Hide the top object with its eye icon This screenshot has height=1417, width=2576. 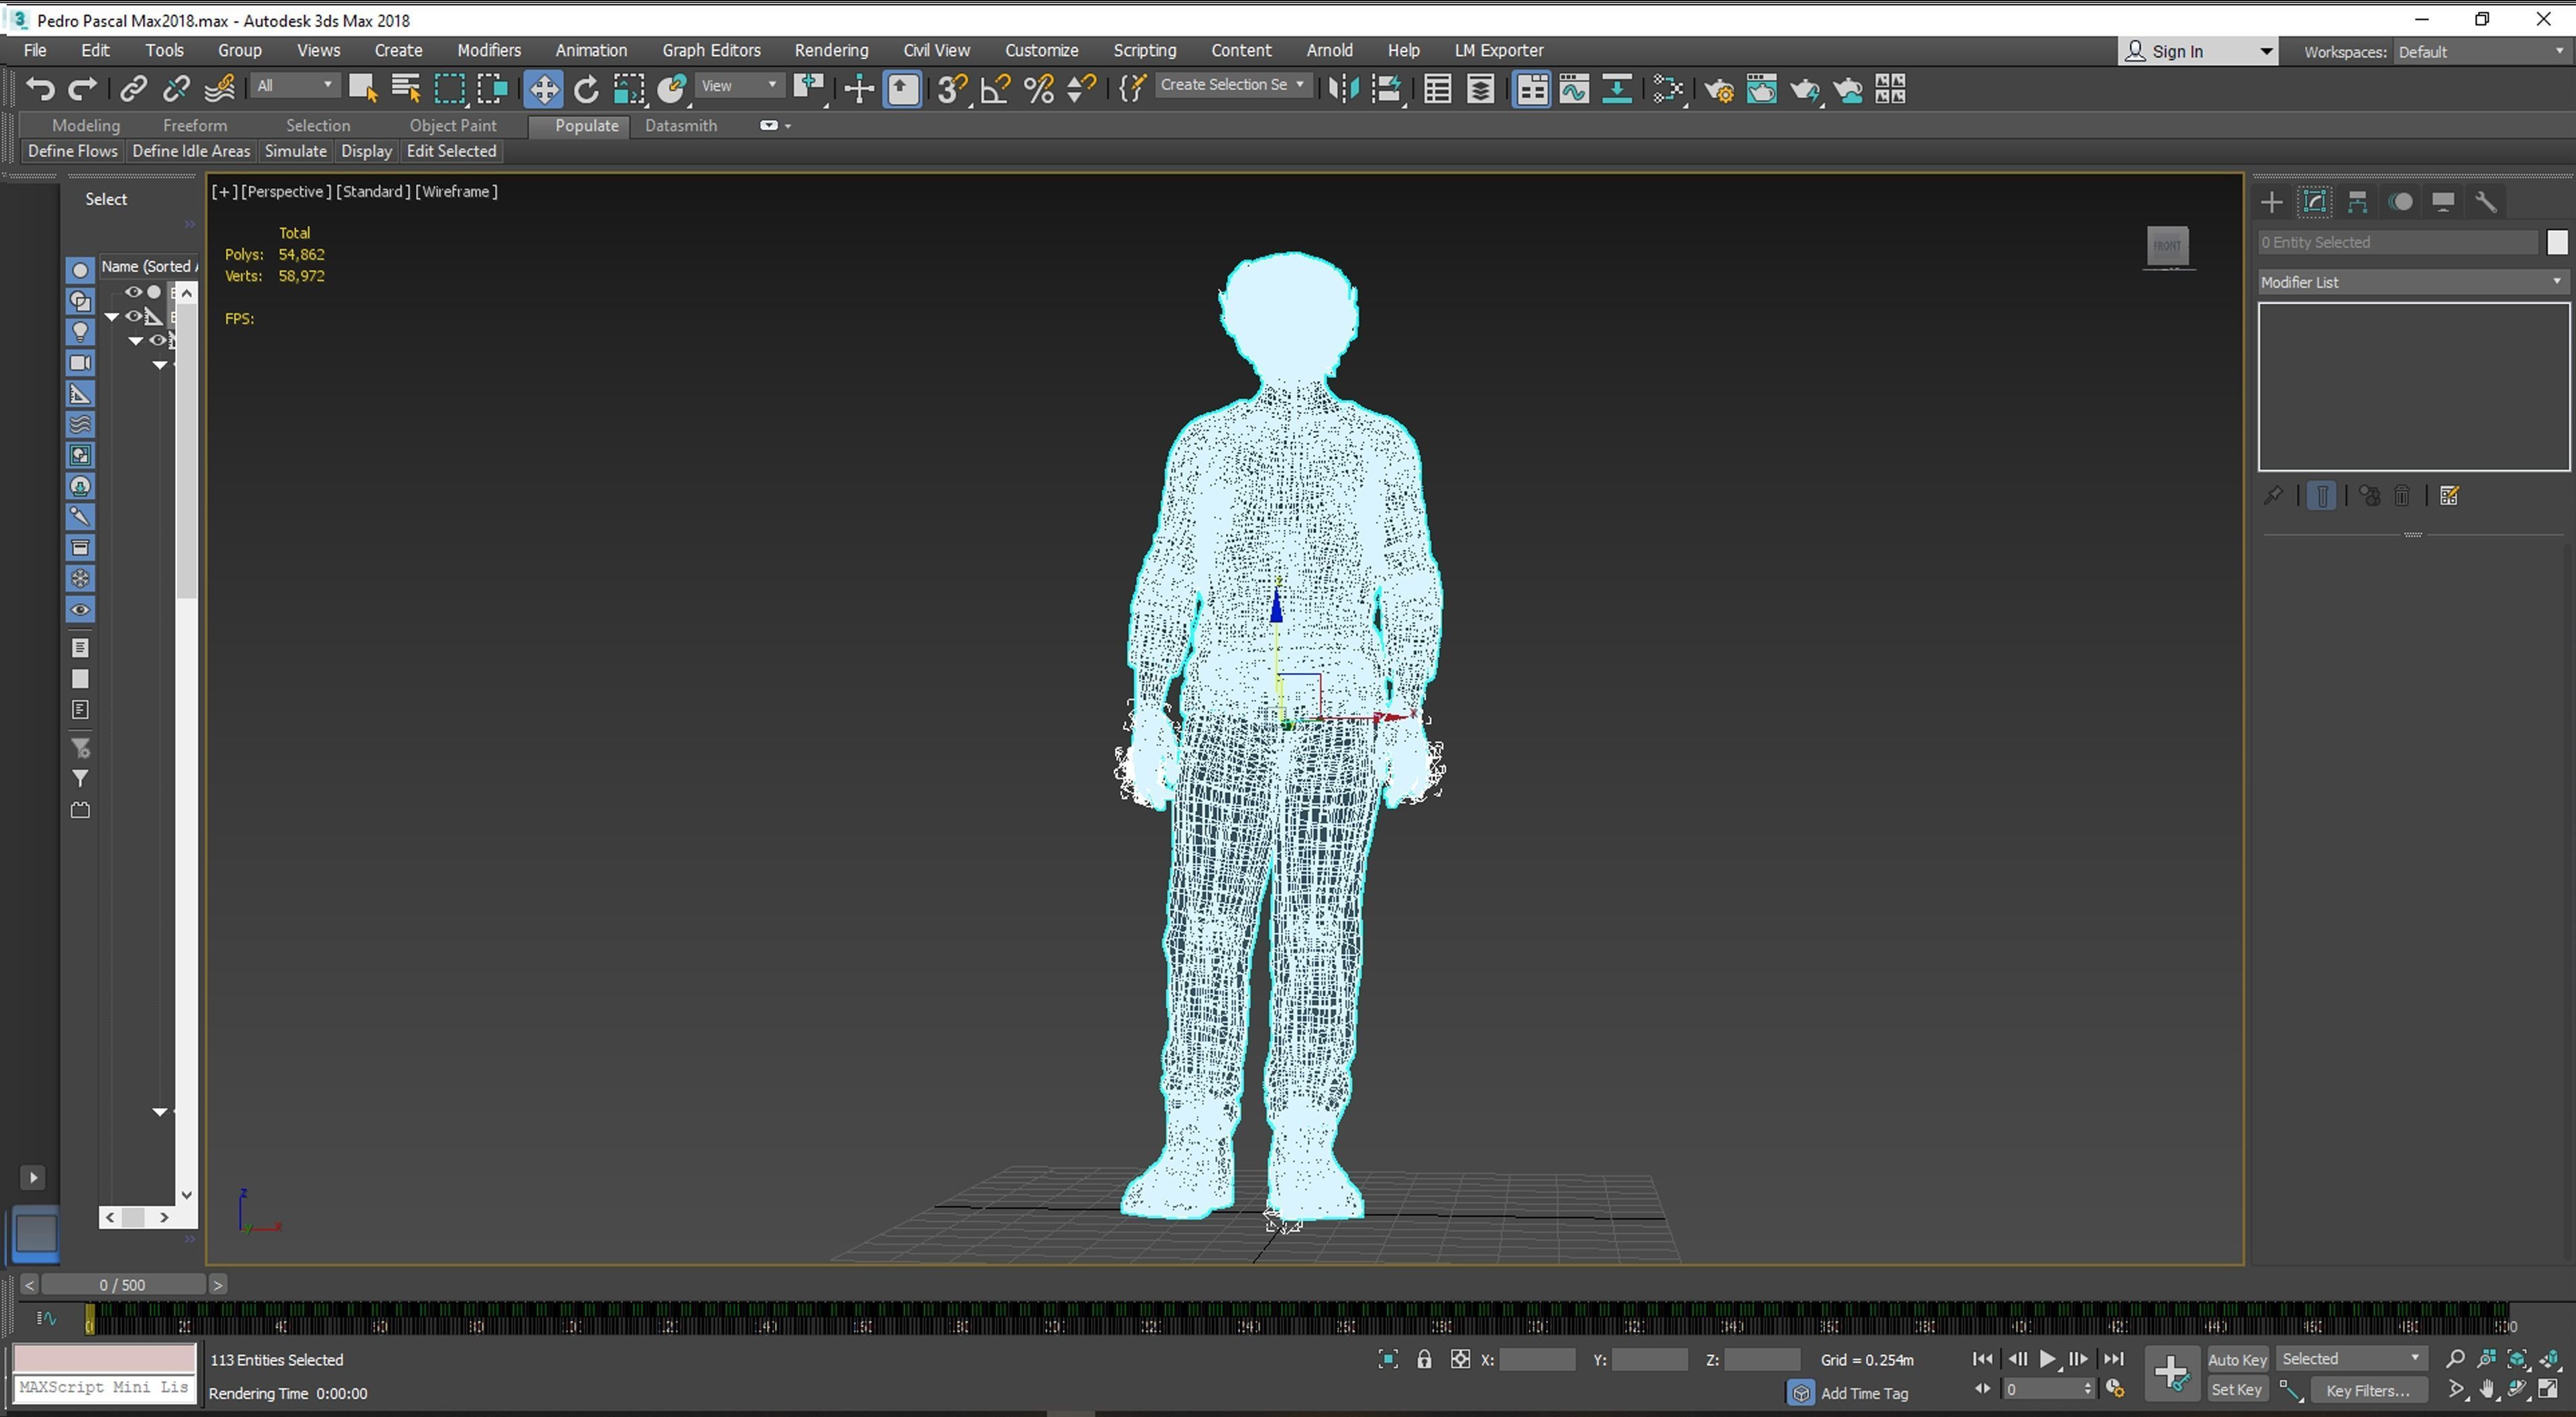coord(133,291)
